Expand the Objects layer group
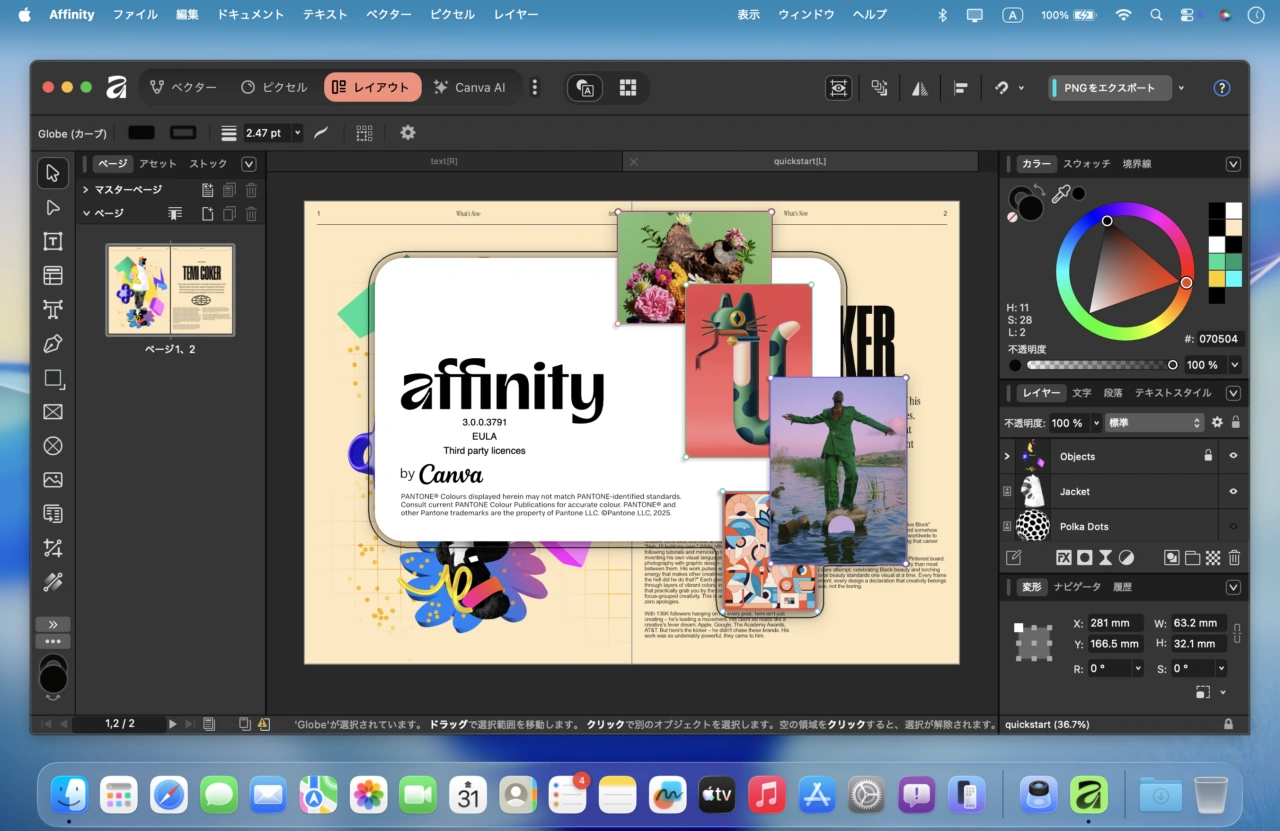 point(1006,456)
